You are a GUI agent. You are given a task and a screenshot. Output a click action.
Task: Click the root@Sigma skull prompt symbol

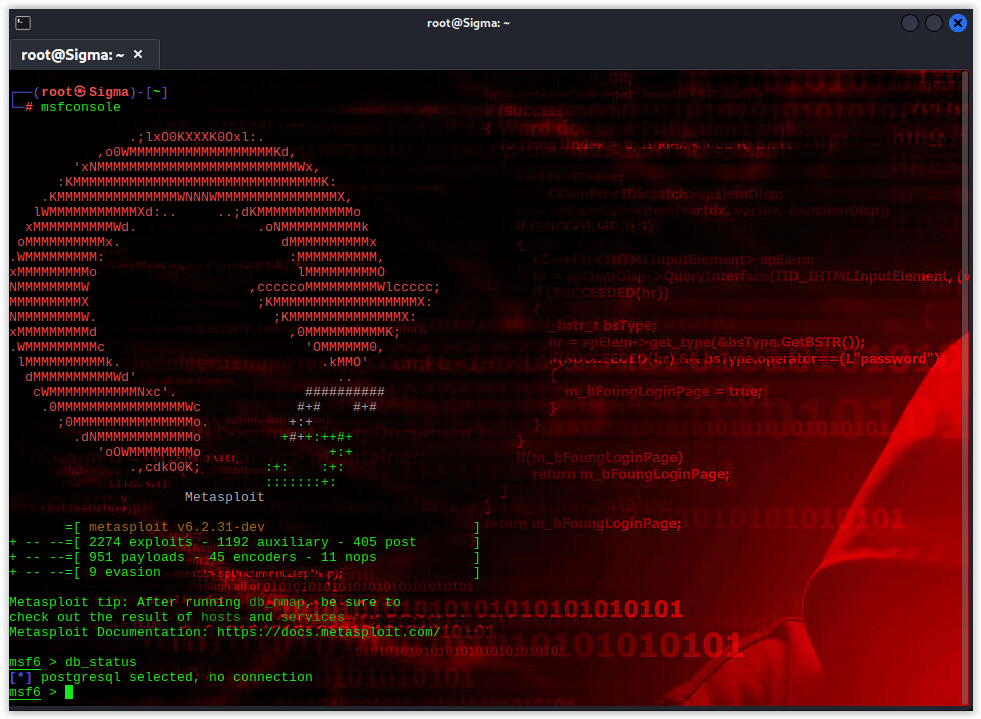pos(77,91)
